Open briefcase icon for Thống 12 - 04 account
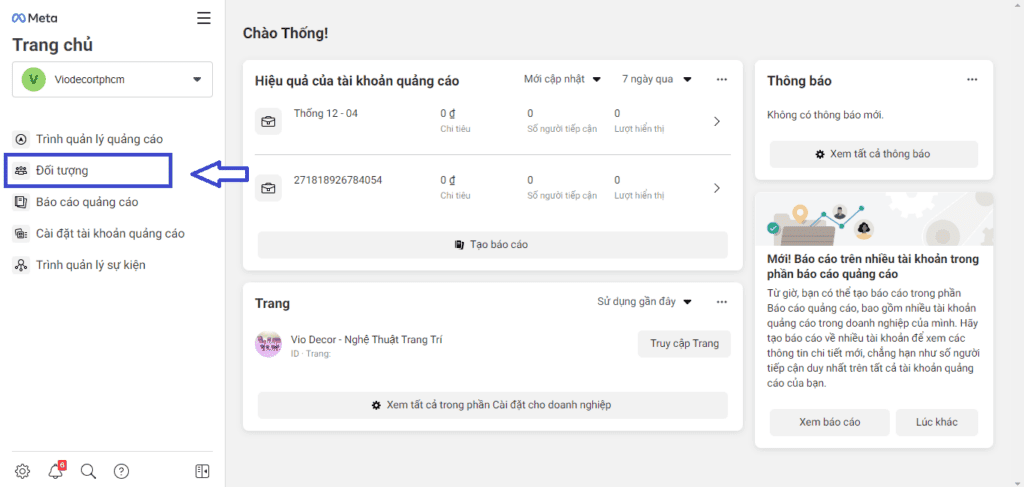Image resolution: width=1024 pixels, height=487 pixels. click(268, 121)
